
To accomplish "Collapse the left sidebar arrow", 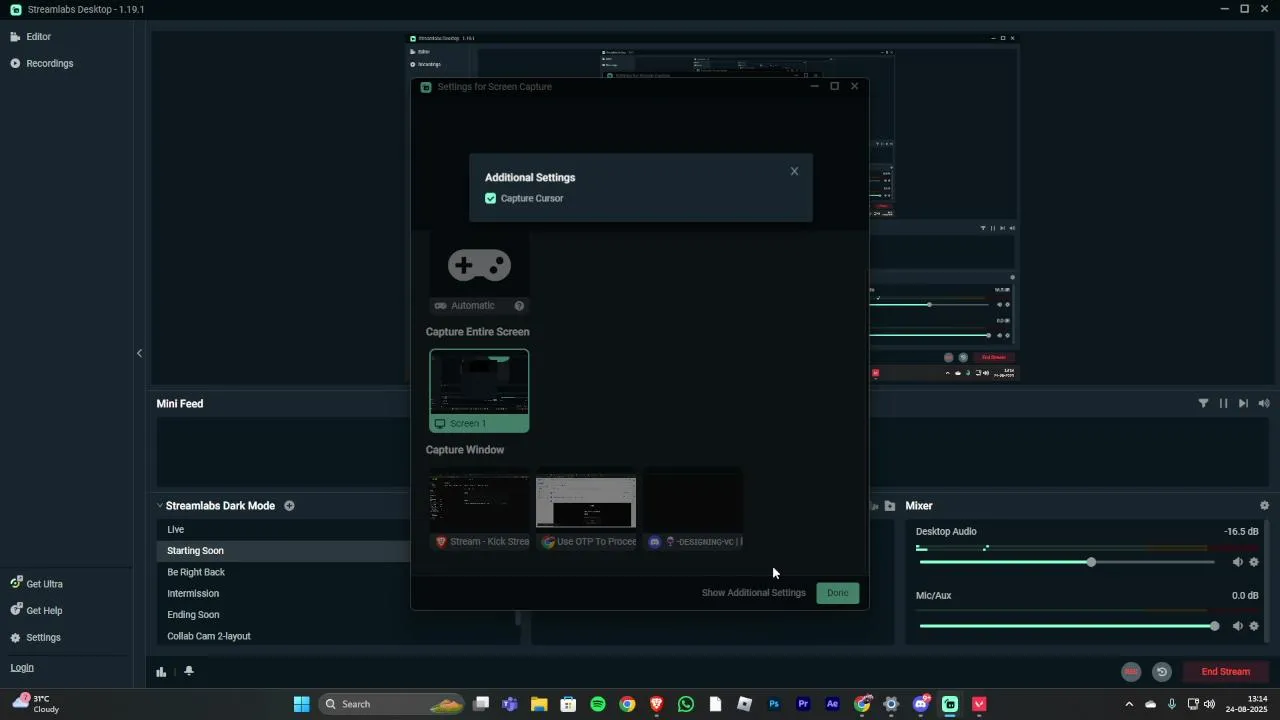I will pos(139,353).
